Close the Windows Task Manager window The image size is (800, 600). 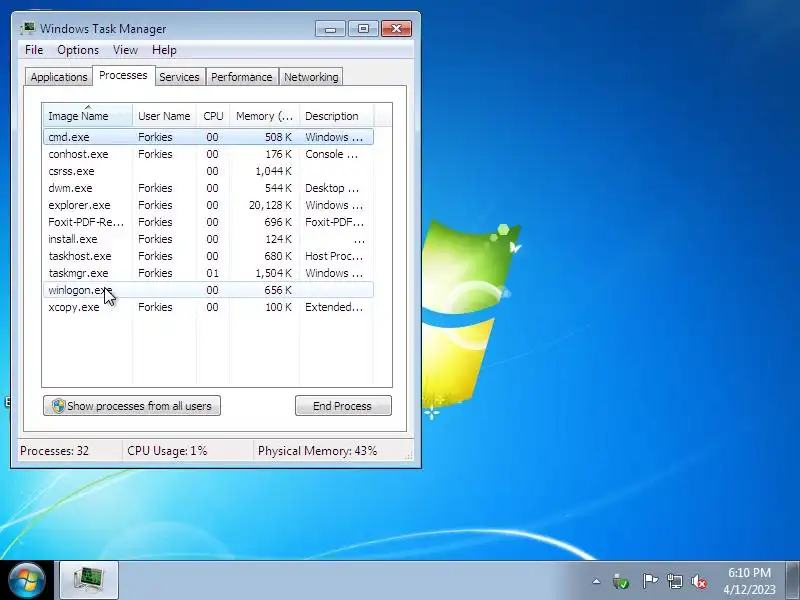[x=396, y=29]
